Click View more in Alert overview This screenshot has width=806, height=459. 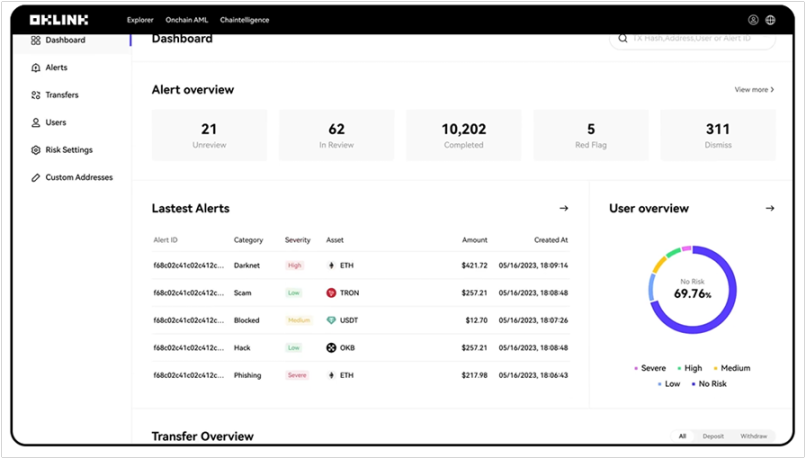pyautogui.click(x=754, y=90)
